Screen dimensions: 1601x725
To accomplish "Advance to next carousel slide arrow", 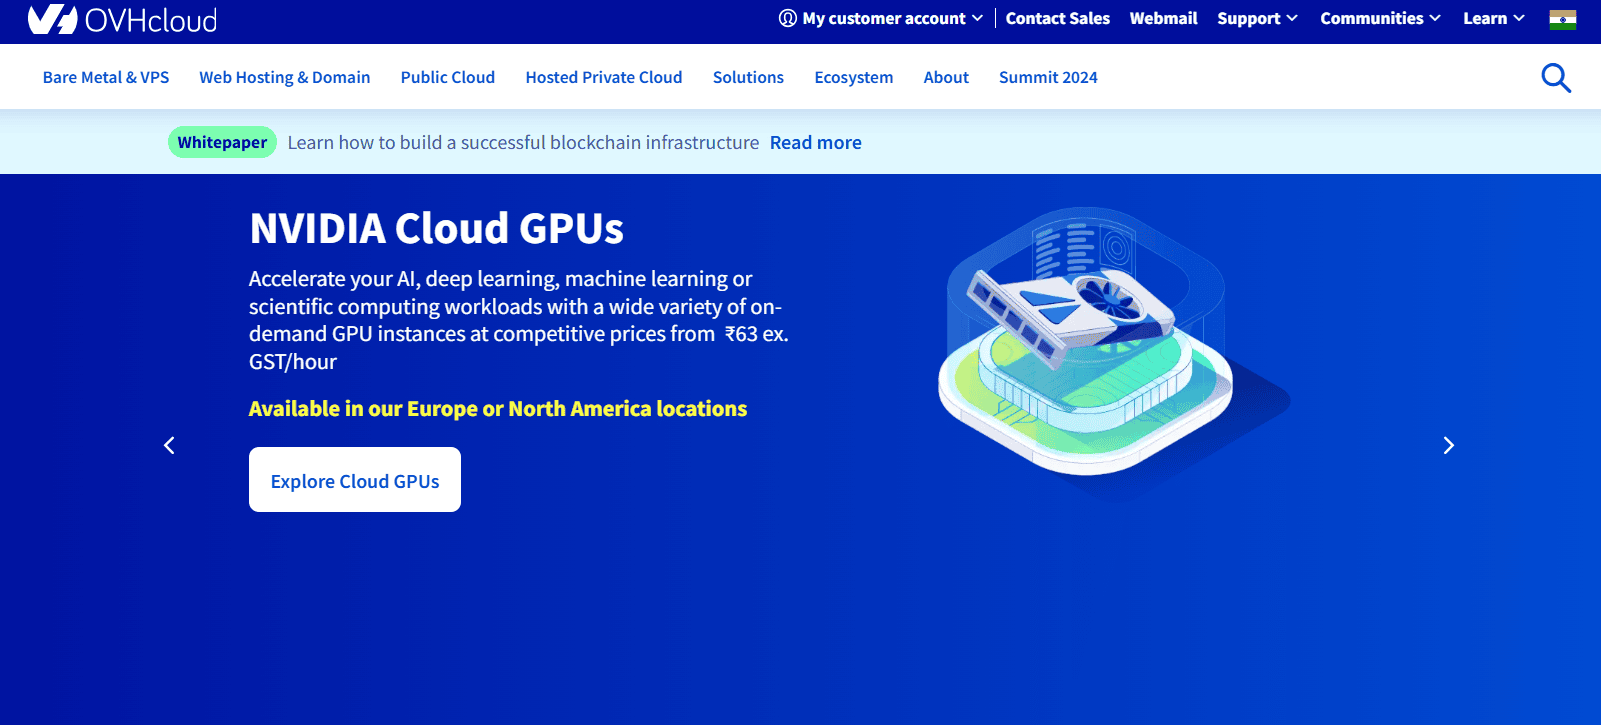I will coord(1448,445).
